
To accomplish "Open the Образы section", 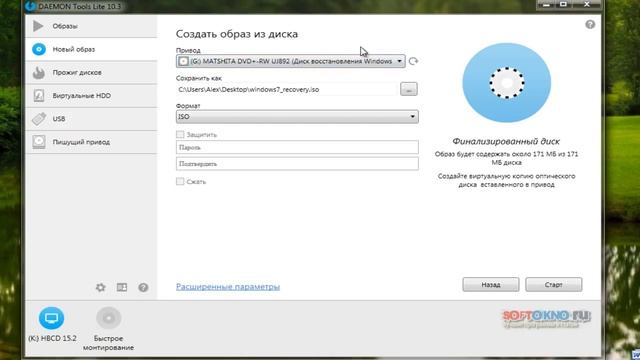I will (x=91, y=26).
